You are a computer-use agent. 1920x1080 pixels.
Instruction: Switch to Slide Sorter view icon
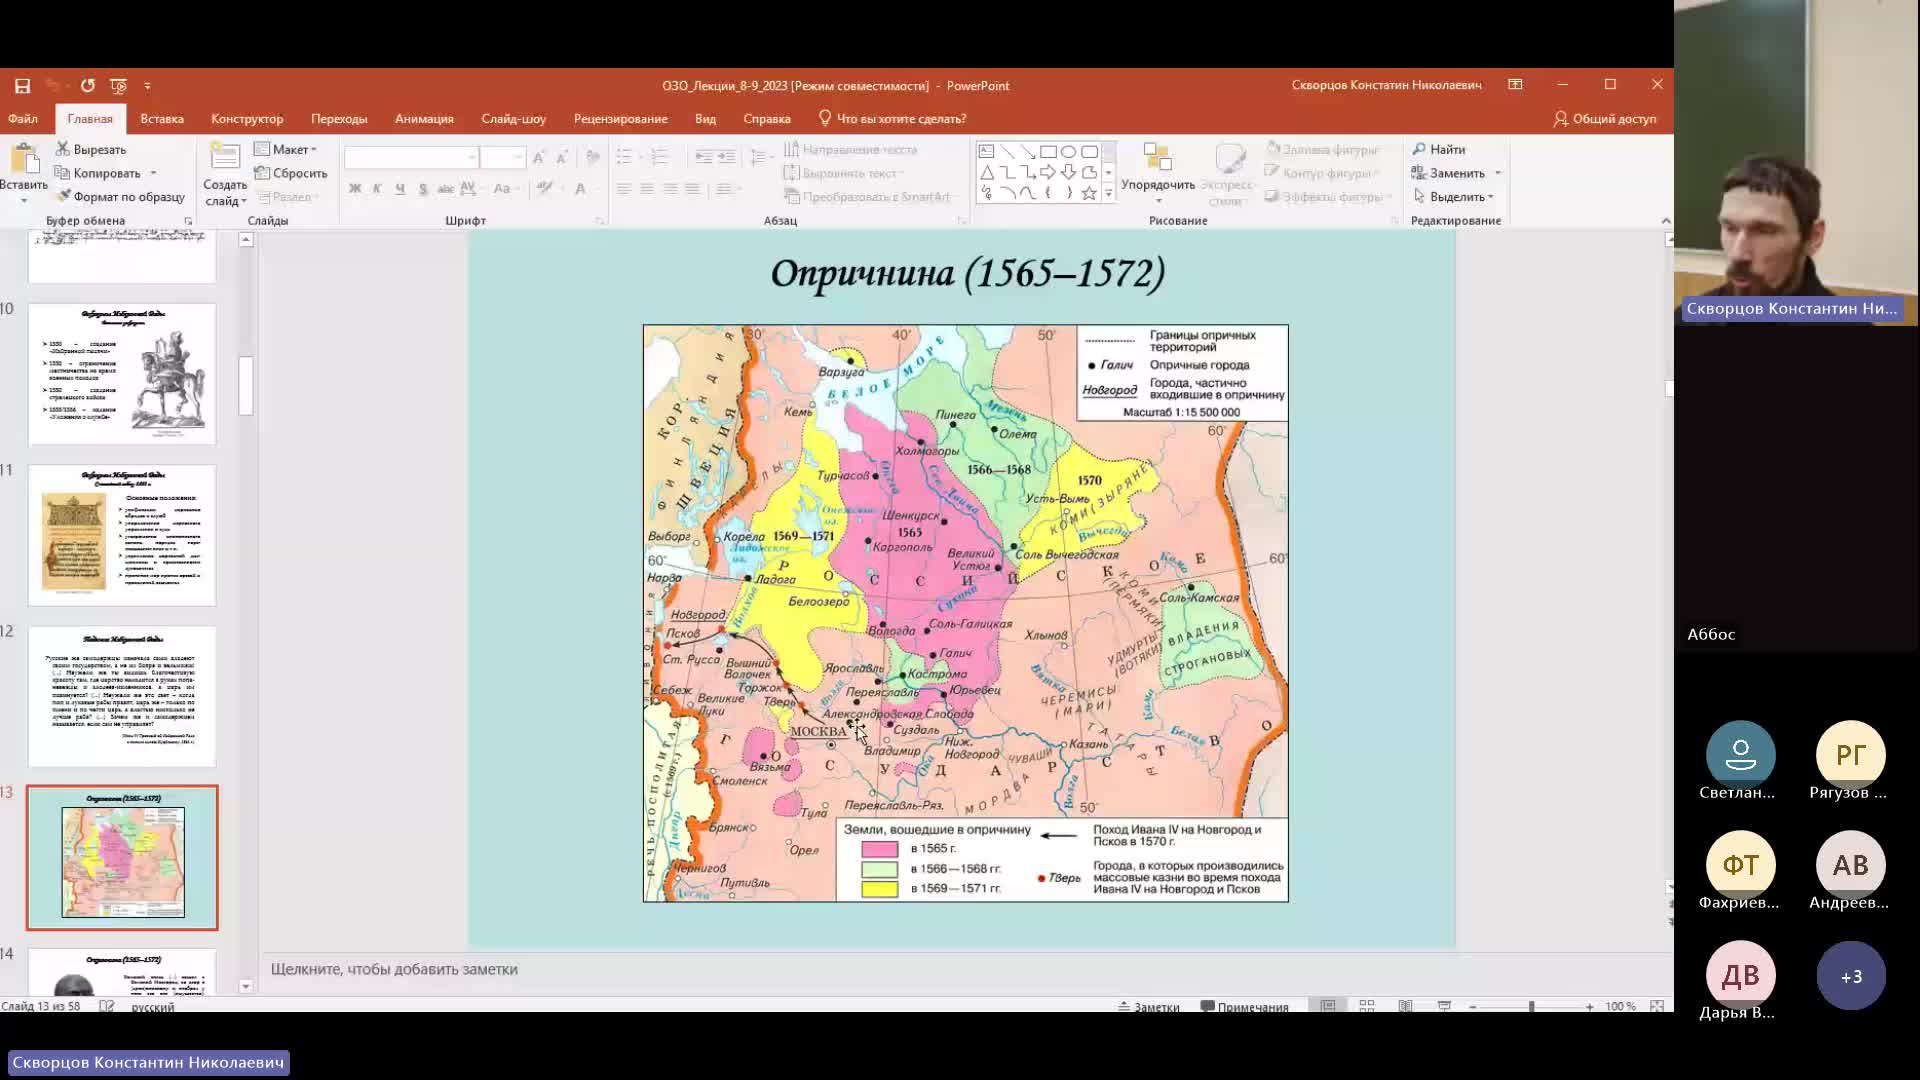click(1367, 1006)
